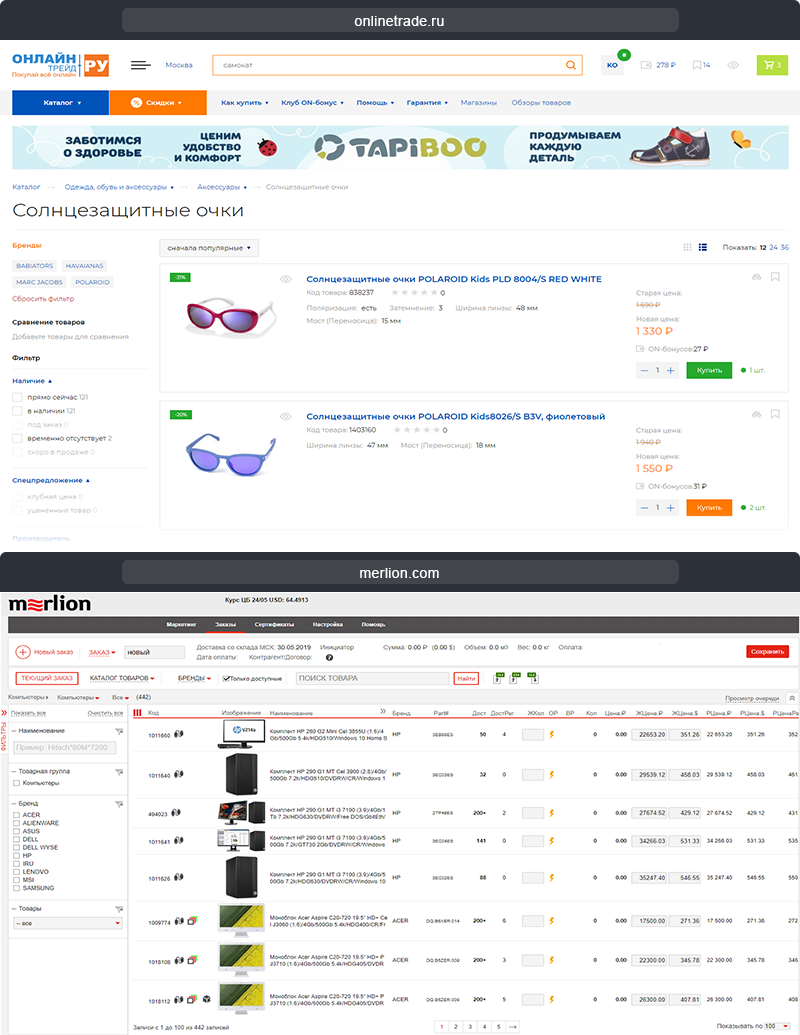Open the БРЕНДЫ dropdown in Merlion
800x1035 pixels.
click(x=194, y=678)
